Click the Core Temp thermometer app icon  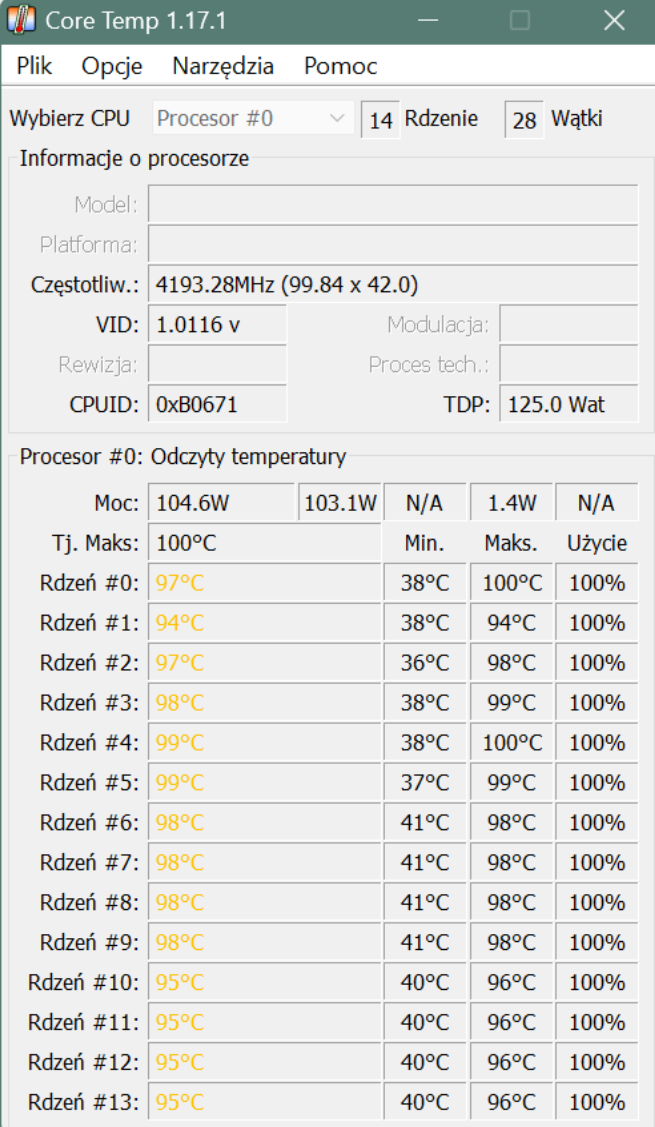coord(21,20)
